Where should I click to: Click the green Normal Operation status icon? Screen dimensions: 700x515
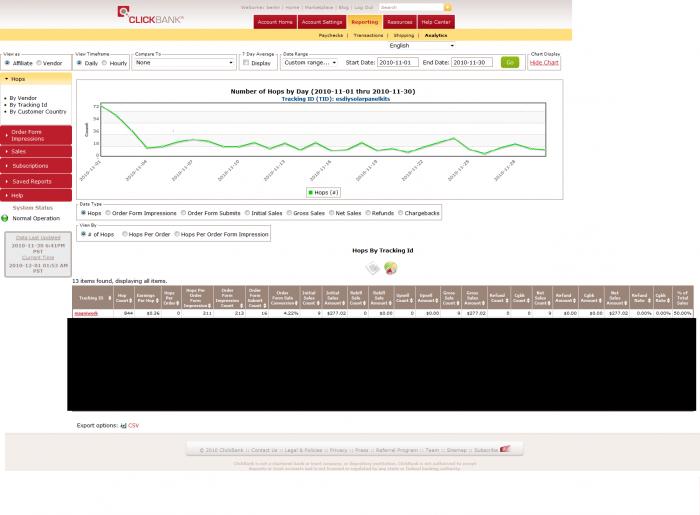[x=5, y=218]
